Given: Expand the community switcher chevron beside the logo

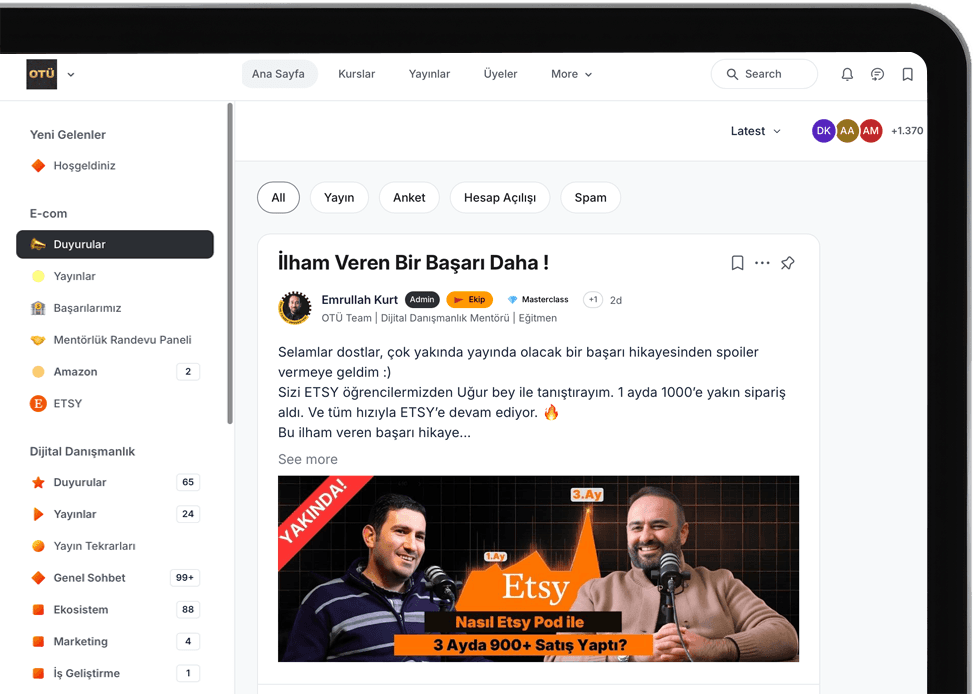Looking at the screenshot, I should [x=71, y=74].
